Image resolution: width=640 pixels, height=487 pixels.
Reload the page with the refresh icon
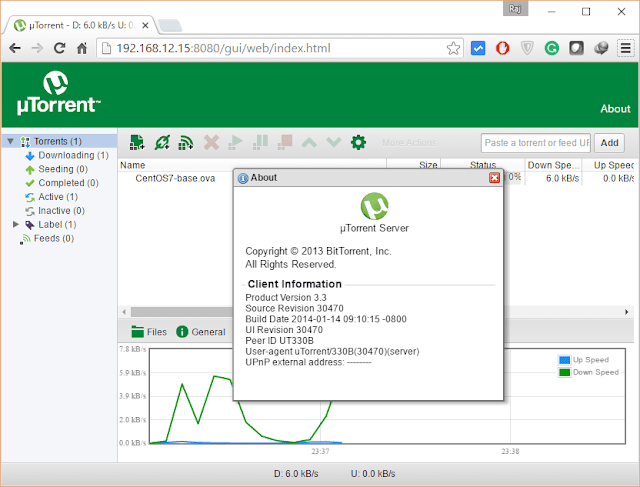pyautogui.click(x=60, y=48)
